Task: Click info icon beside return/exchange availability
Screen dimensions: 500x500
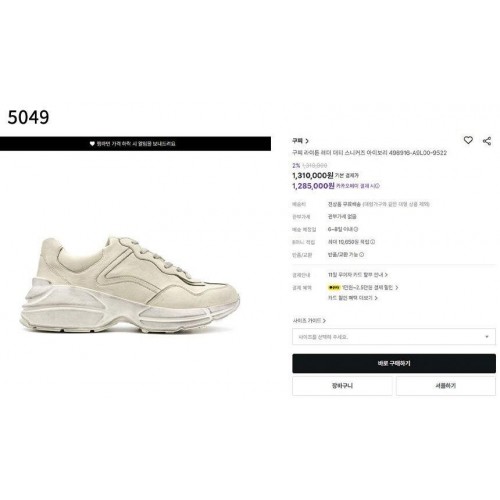Action: [x=362, y=255]
